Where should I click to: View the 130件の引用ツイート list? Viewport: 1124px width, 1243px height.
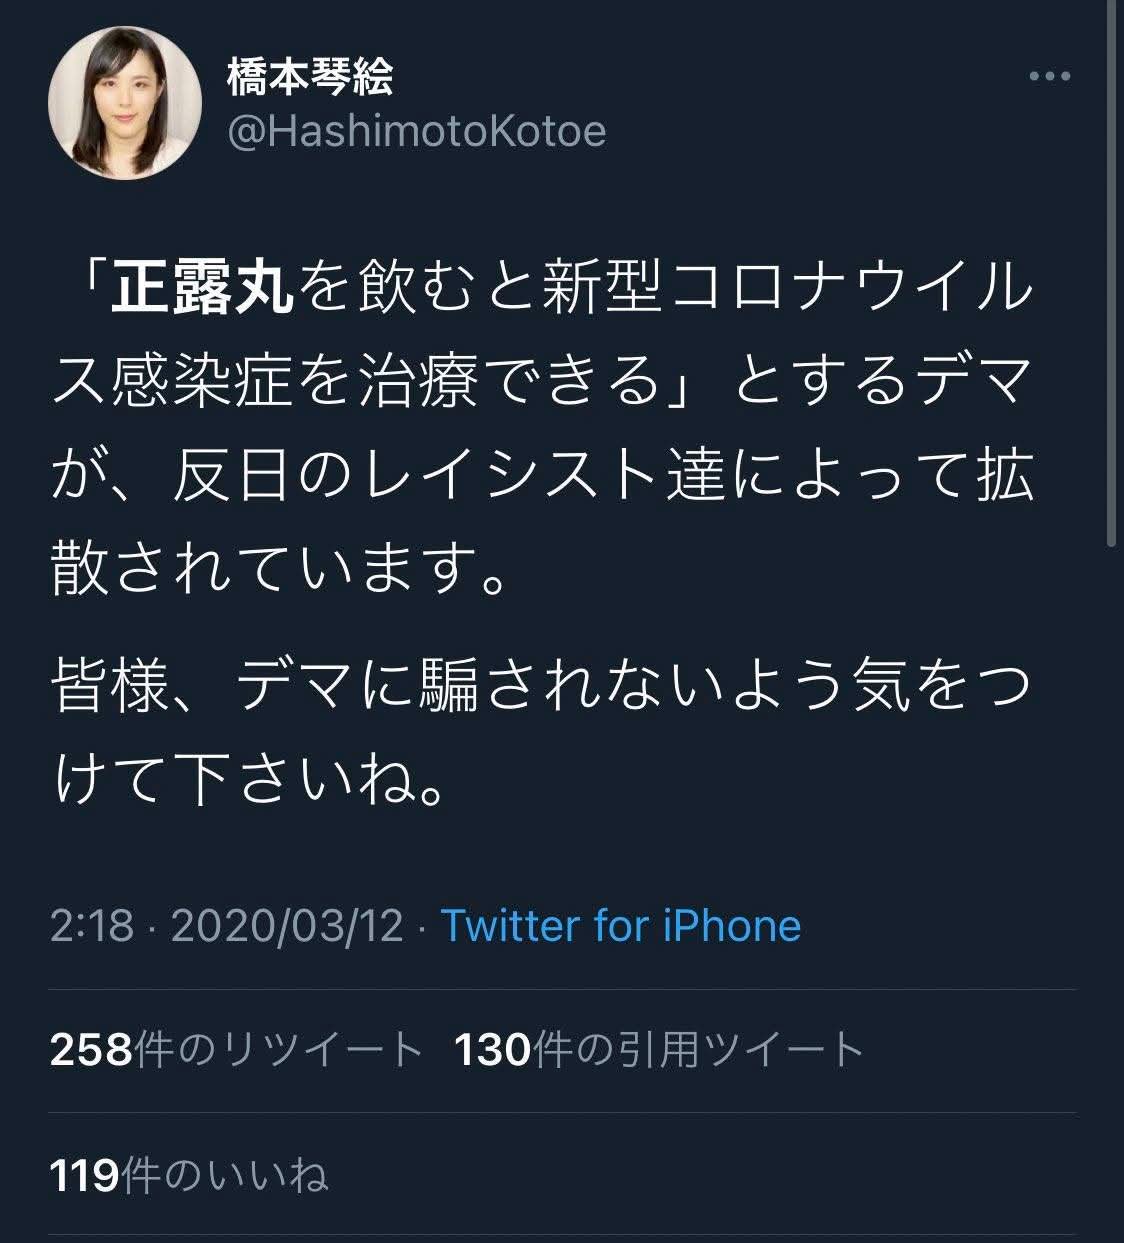tap(659, 1050)
